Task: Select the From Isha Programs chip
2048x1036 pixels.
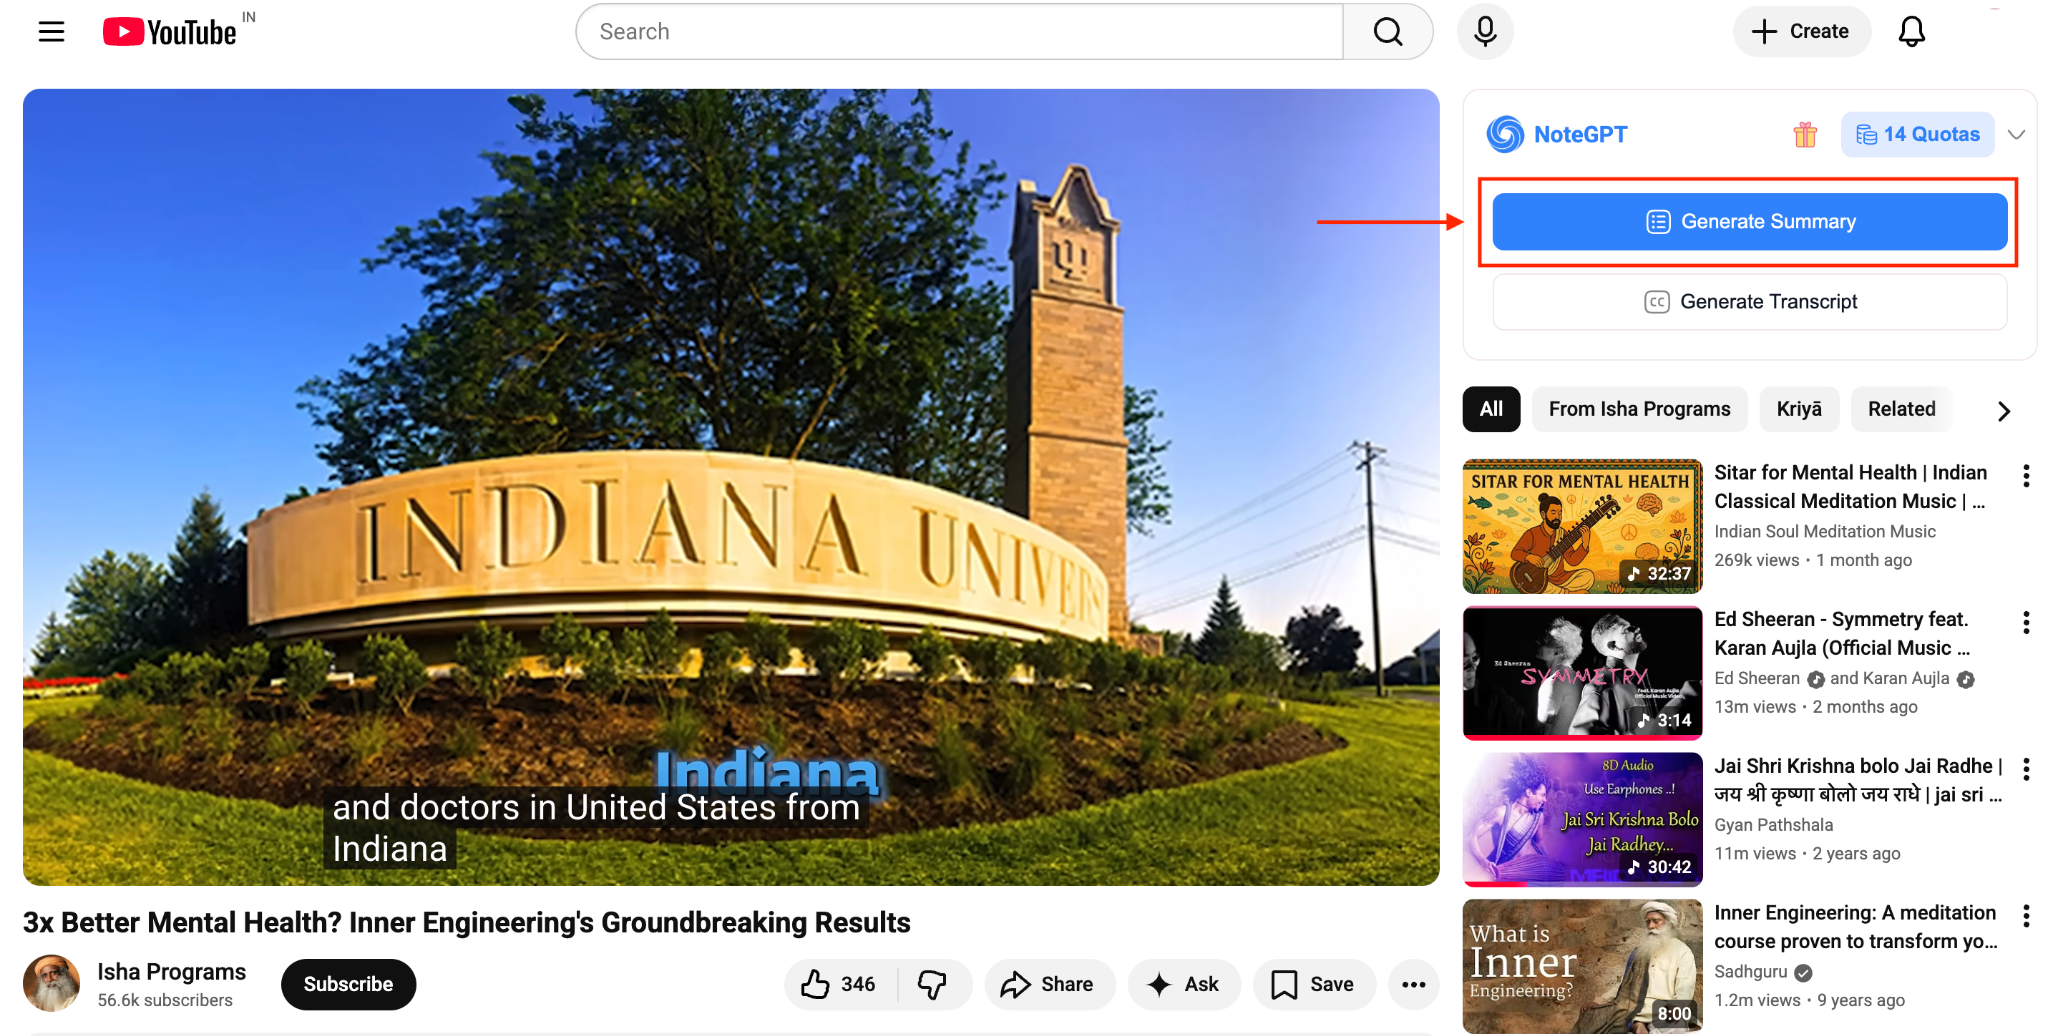Action: (1639, 409)
